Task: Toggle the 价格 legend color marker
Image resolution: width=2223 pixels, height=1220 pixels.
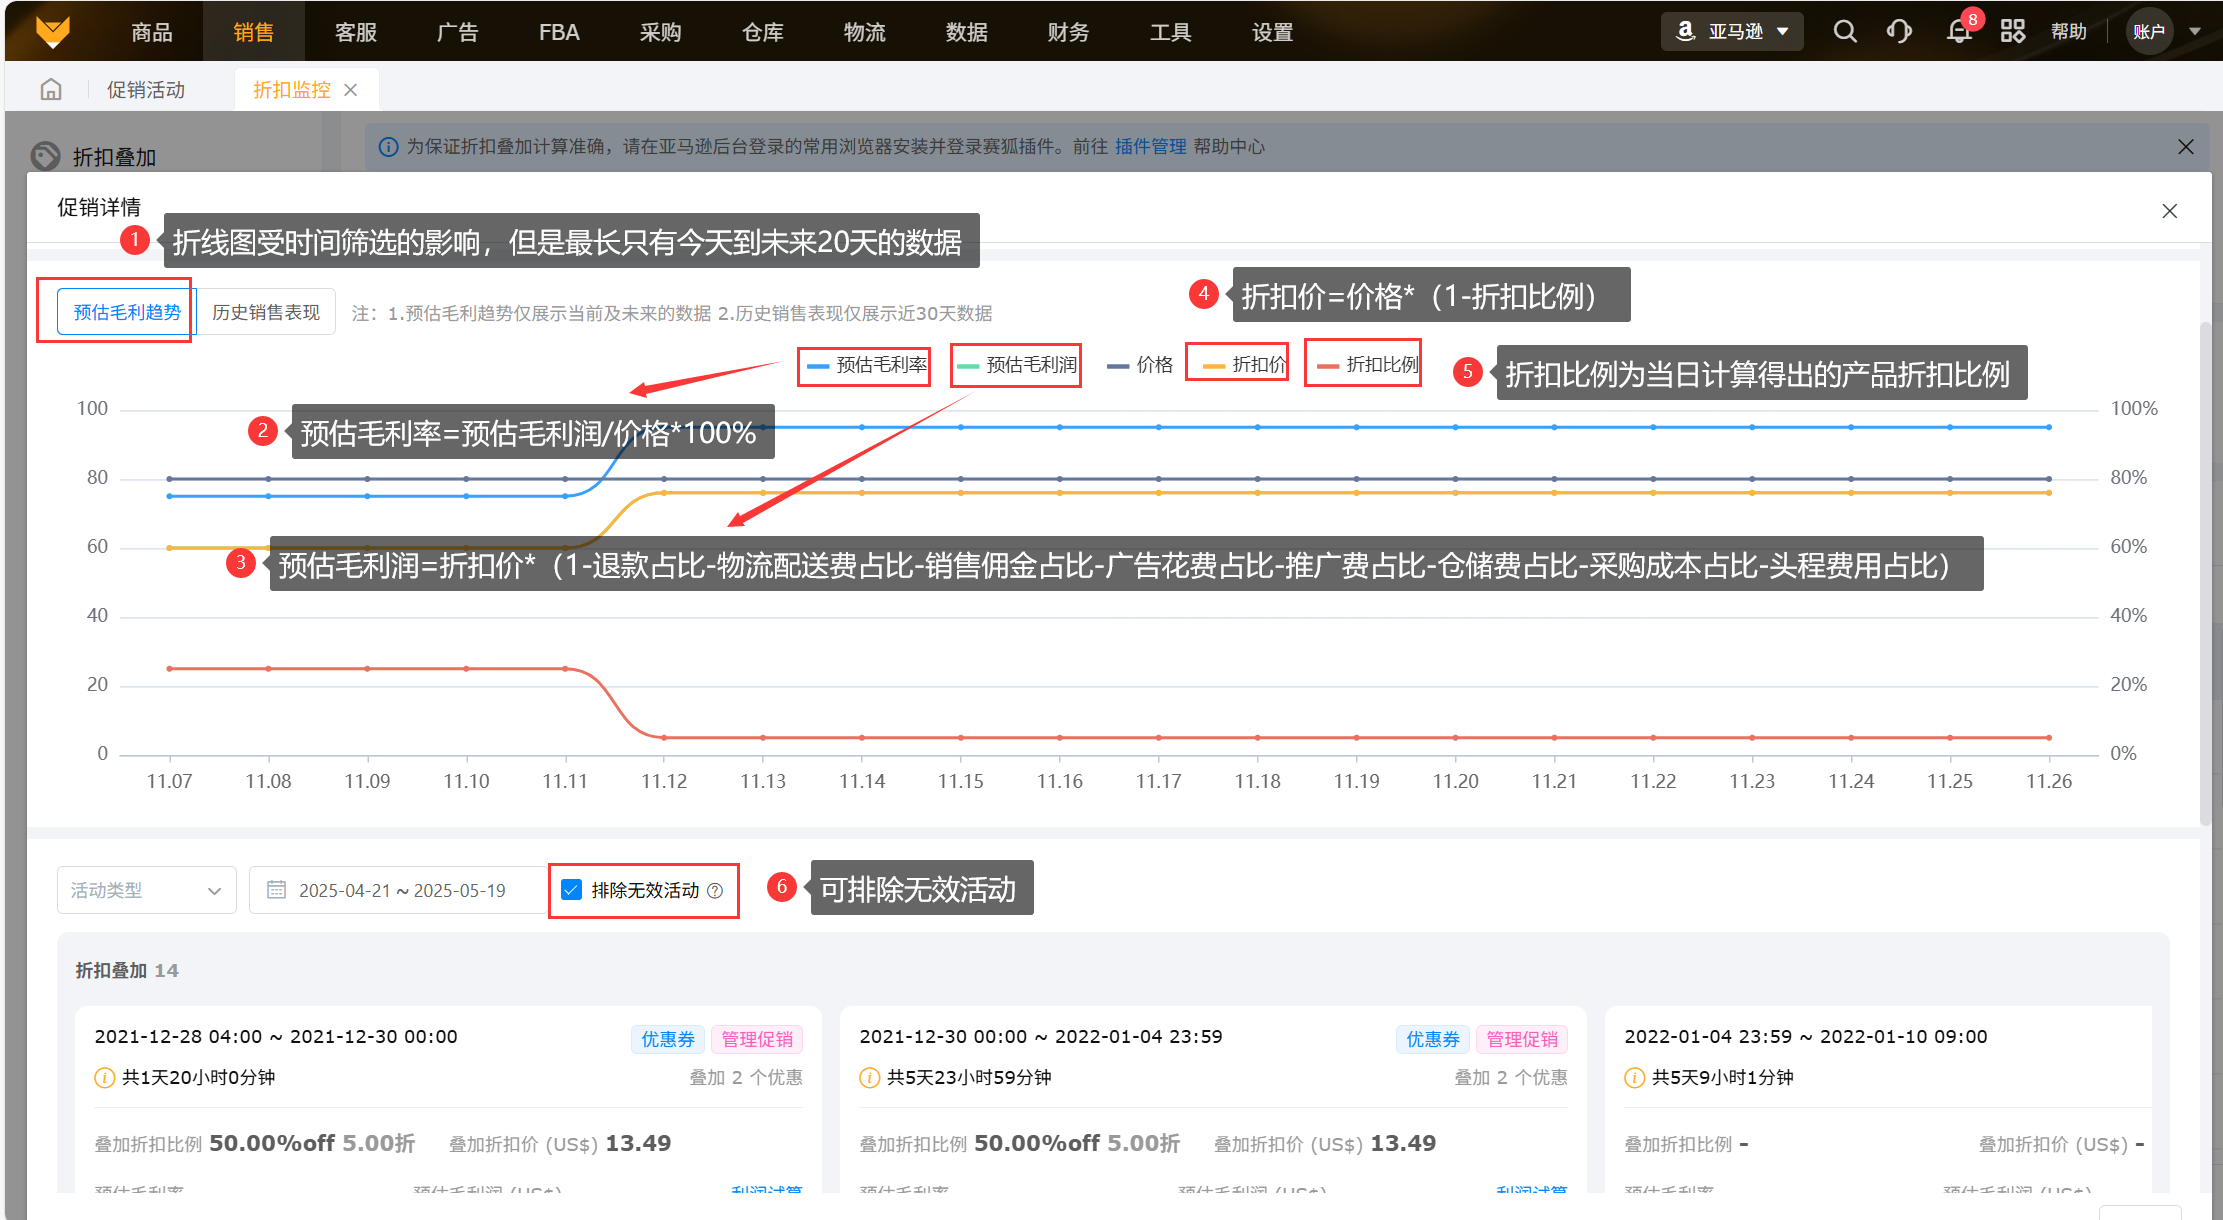Action: [1118, 366]
